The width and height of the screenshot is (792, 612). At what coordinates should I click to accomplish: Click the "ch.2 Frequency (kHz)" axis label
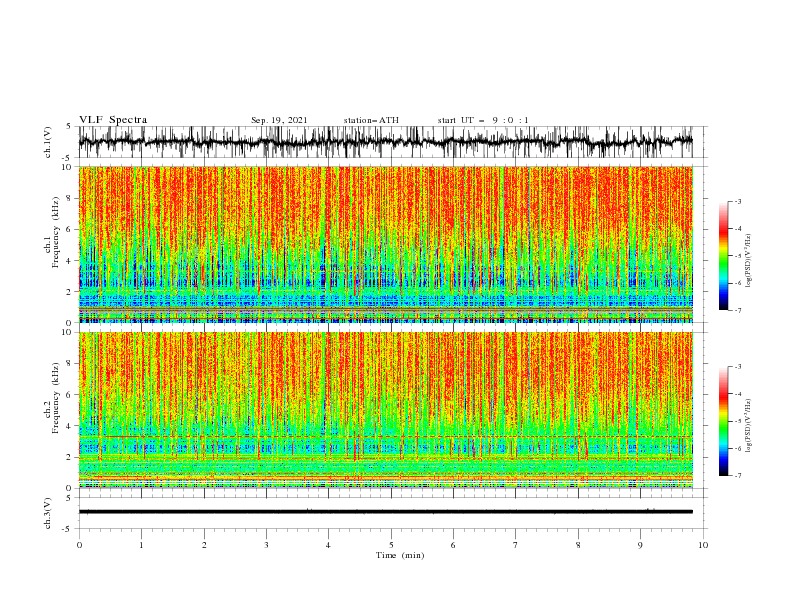pos(52,398)
